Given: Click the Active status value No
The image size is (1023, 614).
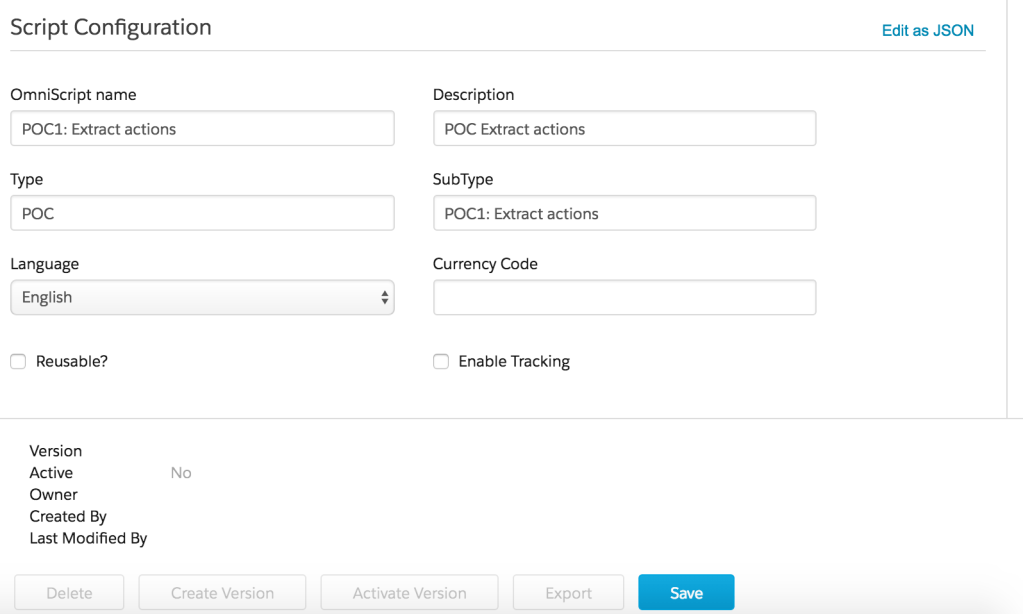Looking at the screenshot, I should point(181,473).
